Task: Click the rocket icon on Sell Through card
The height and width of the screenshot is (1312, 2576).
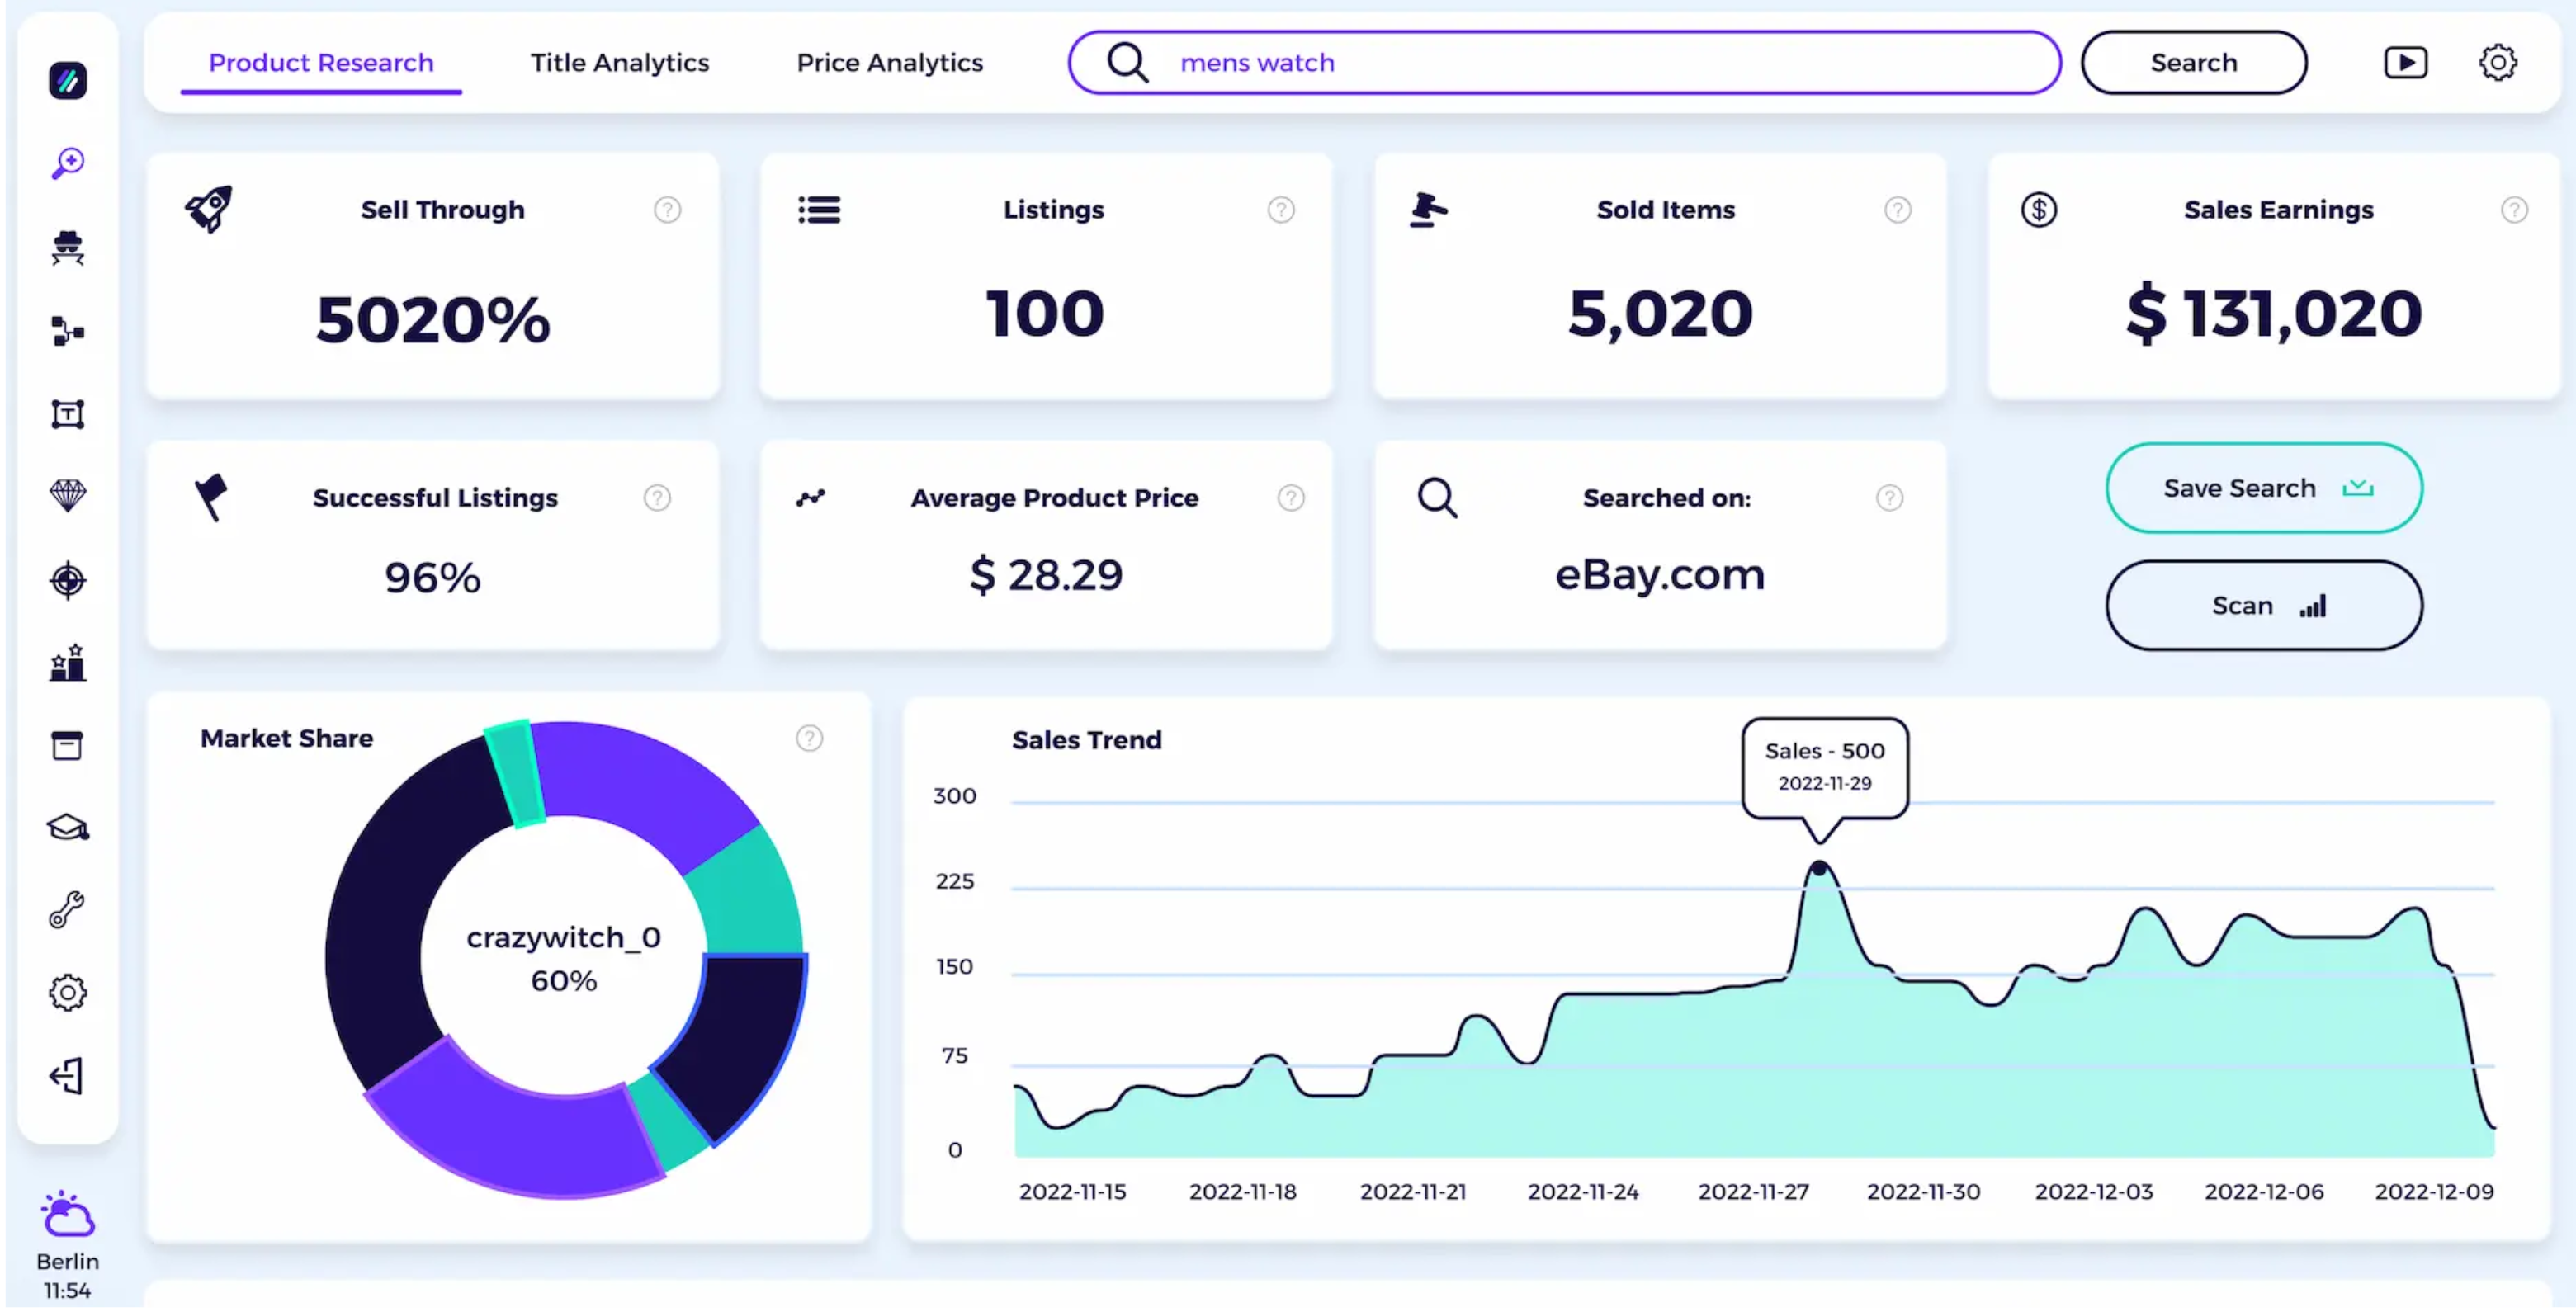Action: pyautogui.click(x=208, y=208)
